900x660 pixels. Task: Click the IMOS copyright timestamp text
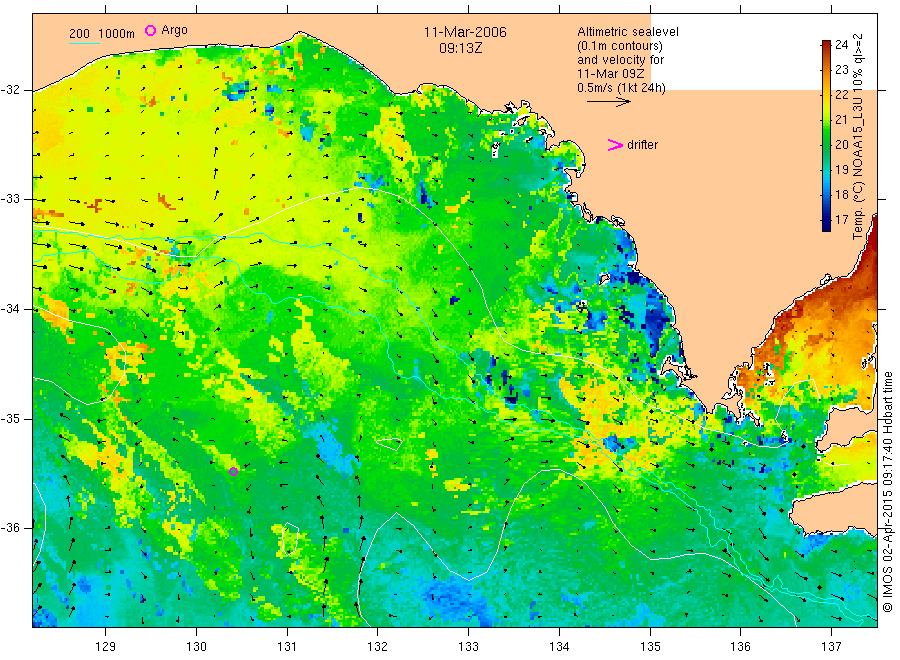click(888, 492)
